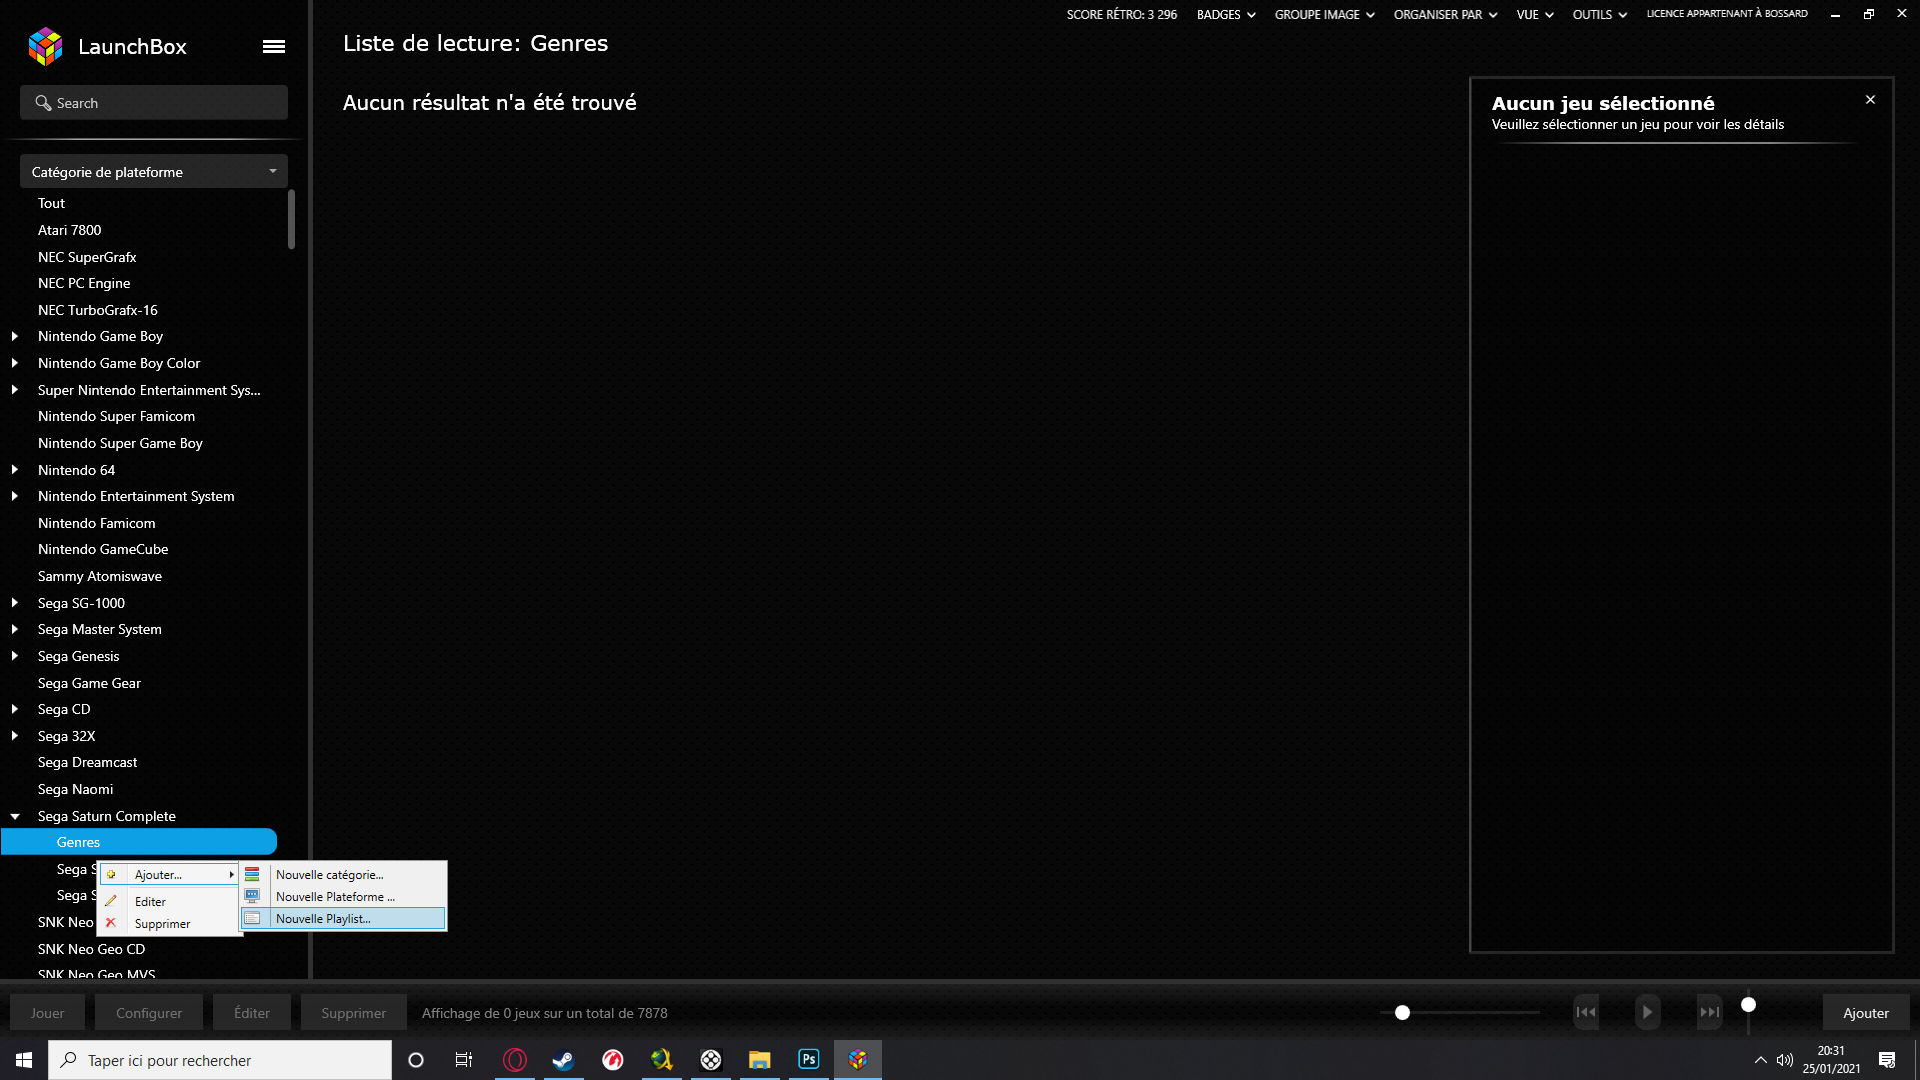Expand Sega 32X tree node

coord(15,736)
